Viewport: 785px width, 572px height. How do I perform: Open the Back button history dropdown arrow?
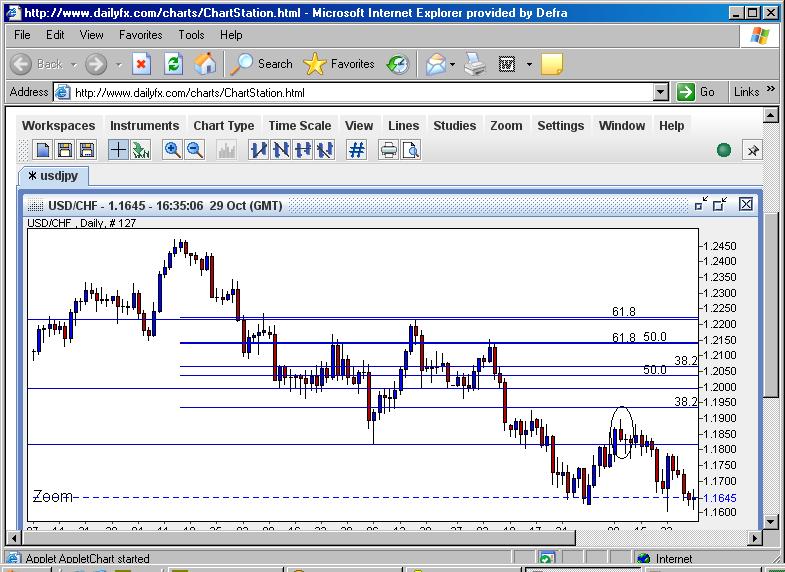click(74, 65)
